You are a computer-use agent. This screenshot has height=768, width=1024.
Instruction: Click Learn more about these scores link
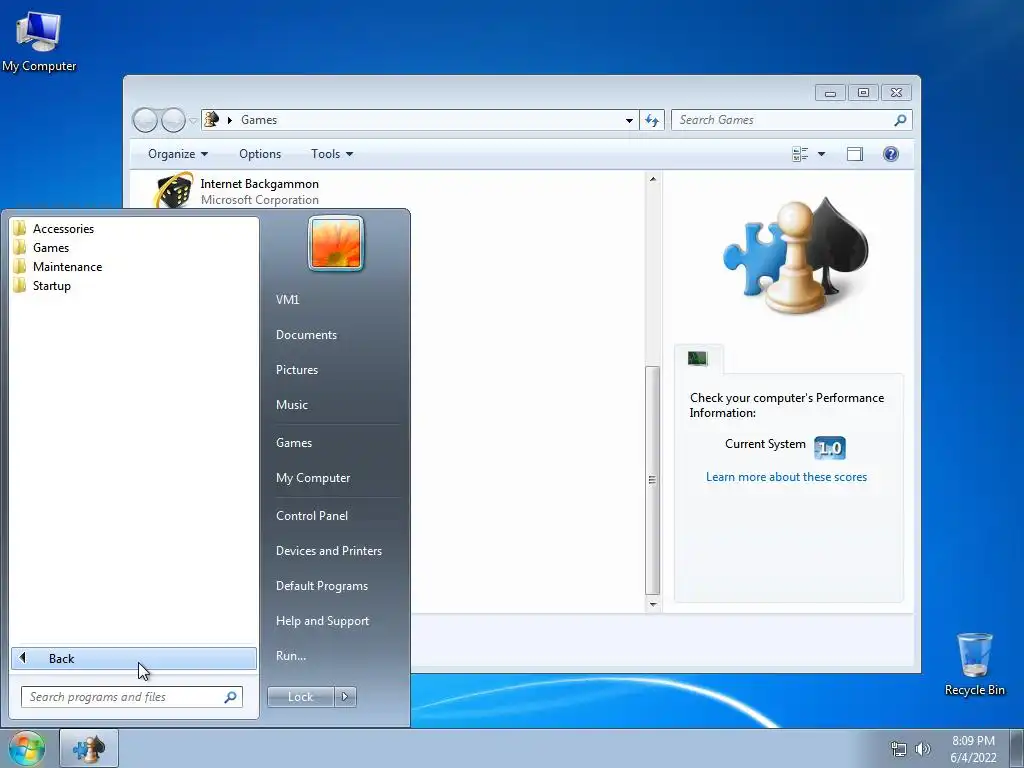pyautogui.click(x=786, y=477)
